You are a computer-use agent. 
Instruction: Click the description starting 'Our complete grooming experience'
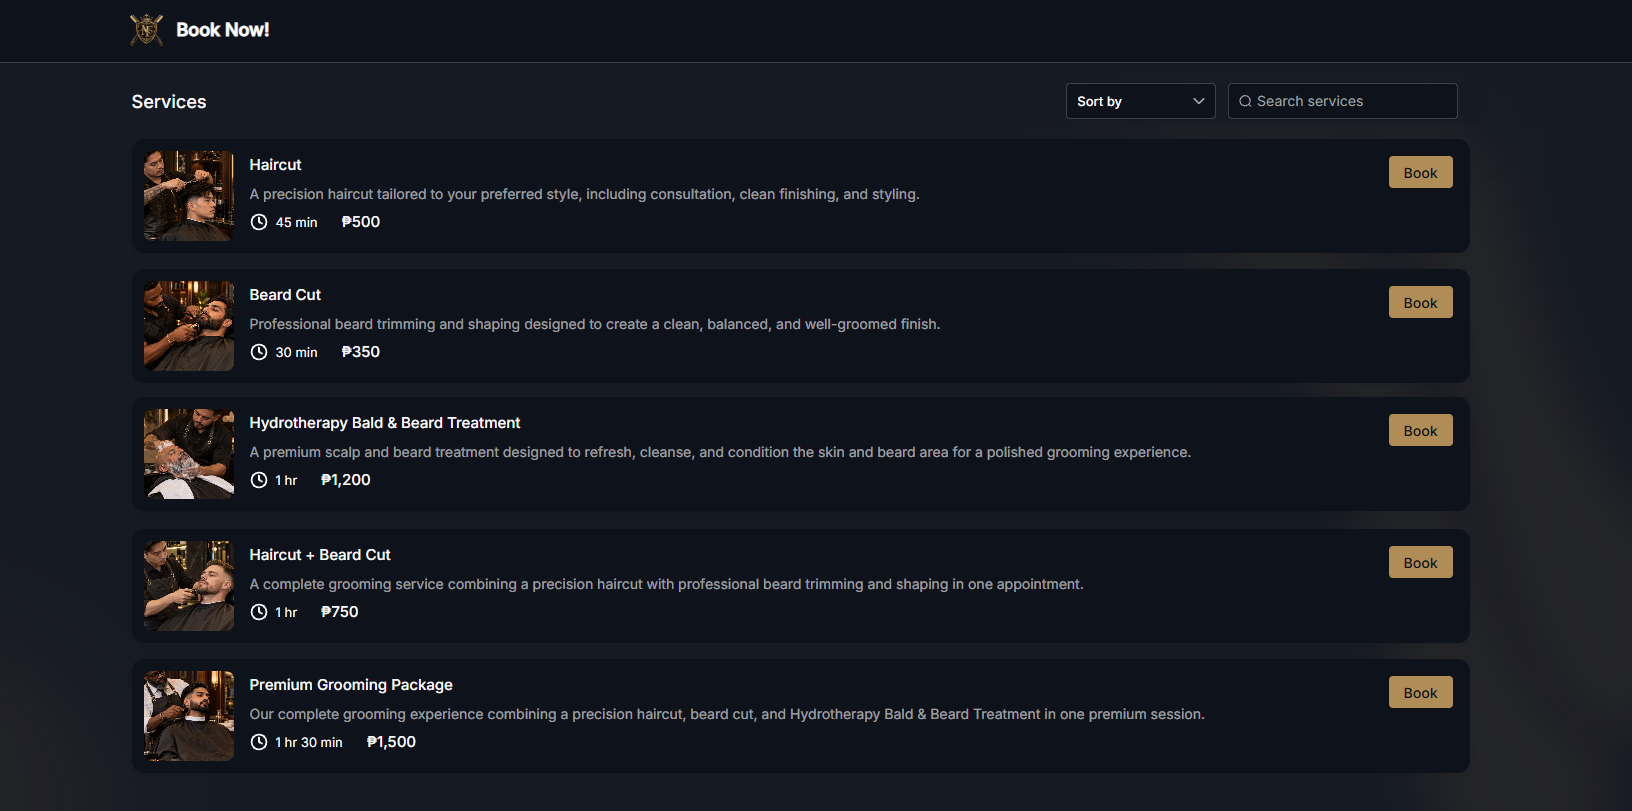pos(727,714)
